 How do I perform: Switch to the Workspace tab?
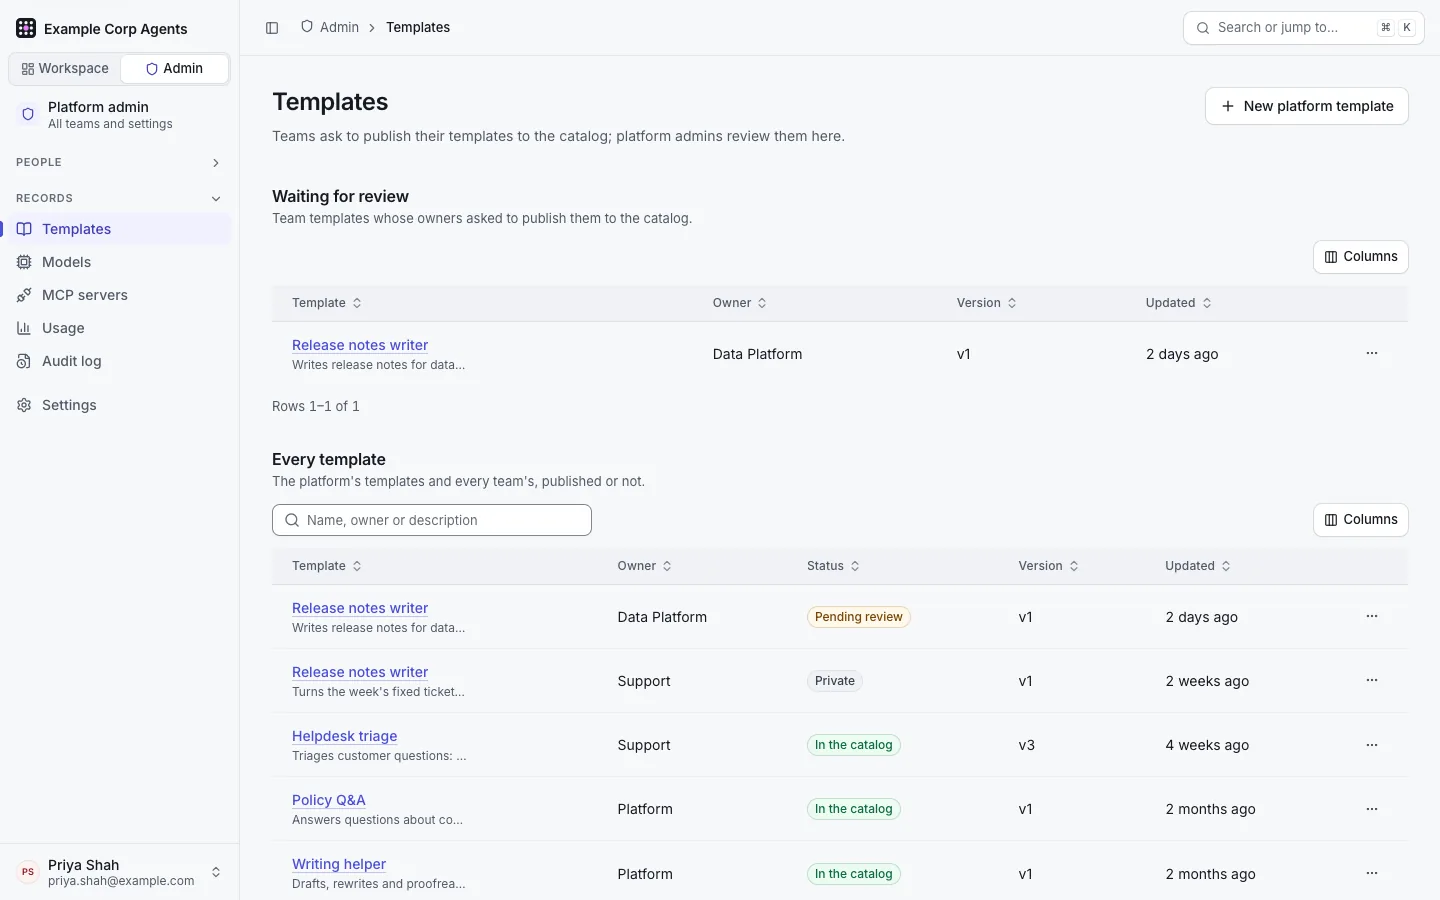click(65, 69)
